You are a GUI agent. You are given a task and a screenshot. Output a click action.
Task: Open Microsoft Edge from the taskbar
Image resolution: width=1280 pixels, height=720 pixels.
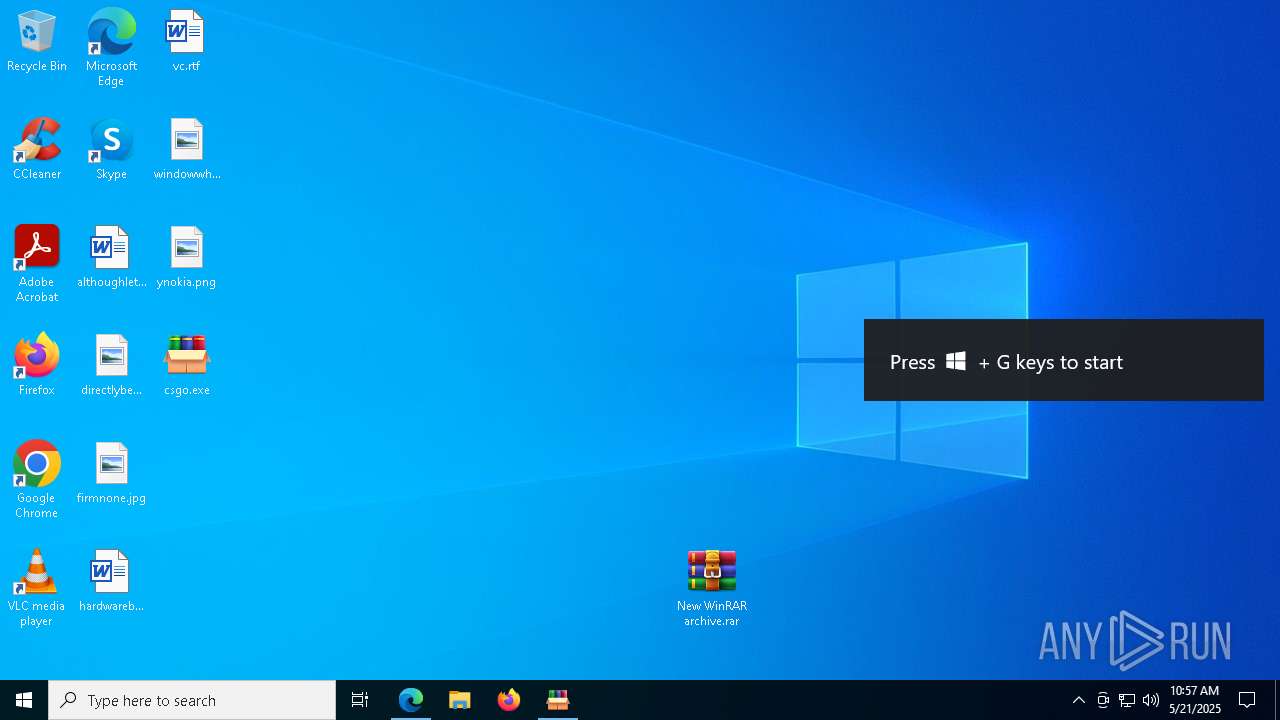pyautogui.click(x=411, y=700)
